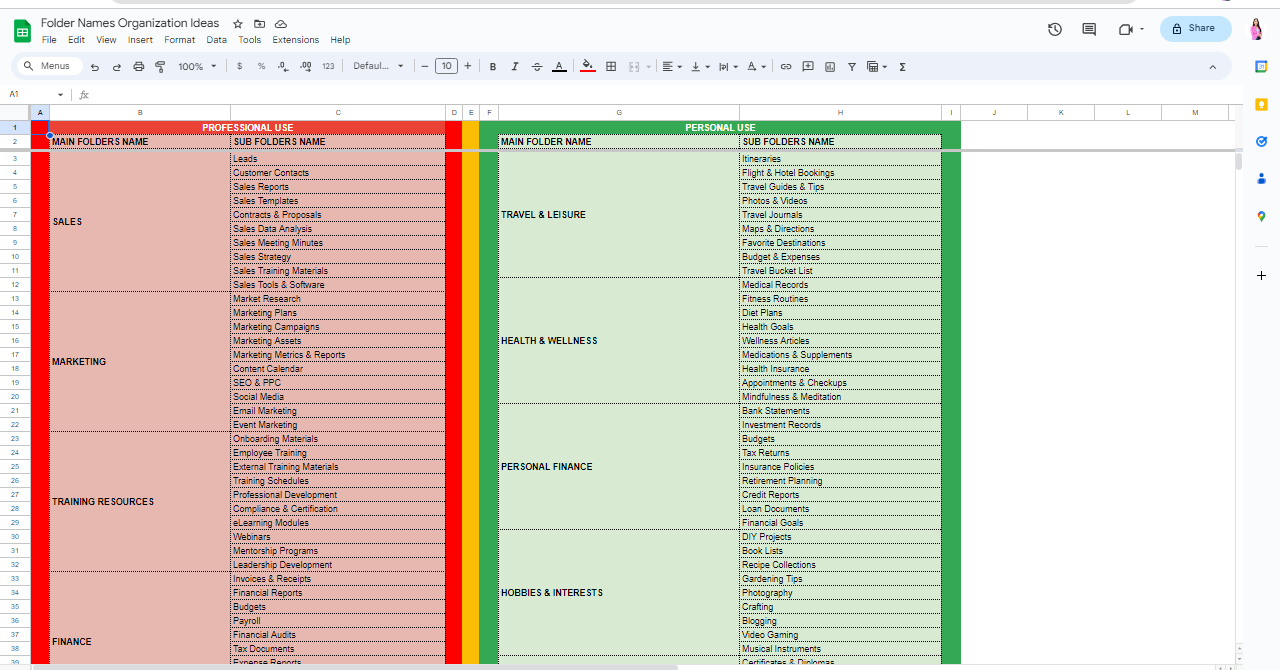
Task: Open the Extensions menu
Action: coord(296,40)
